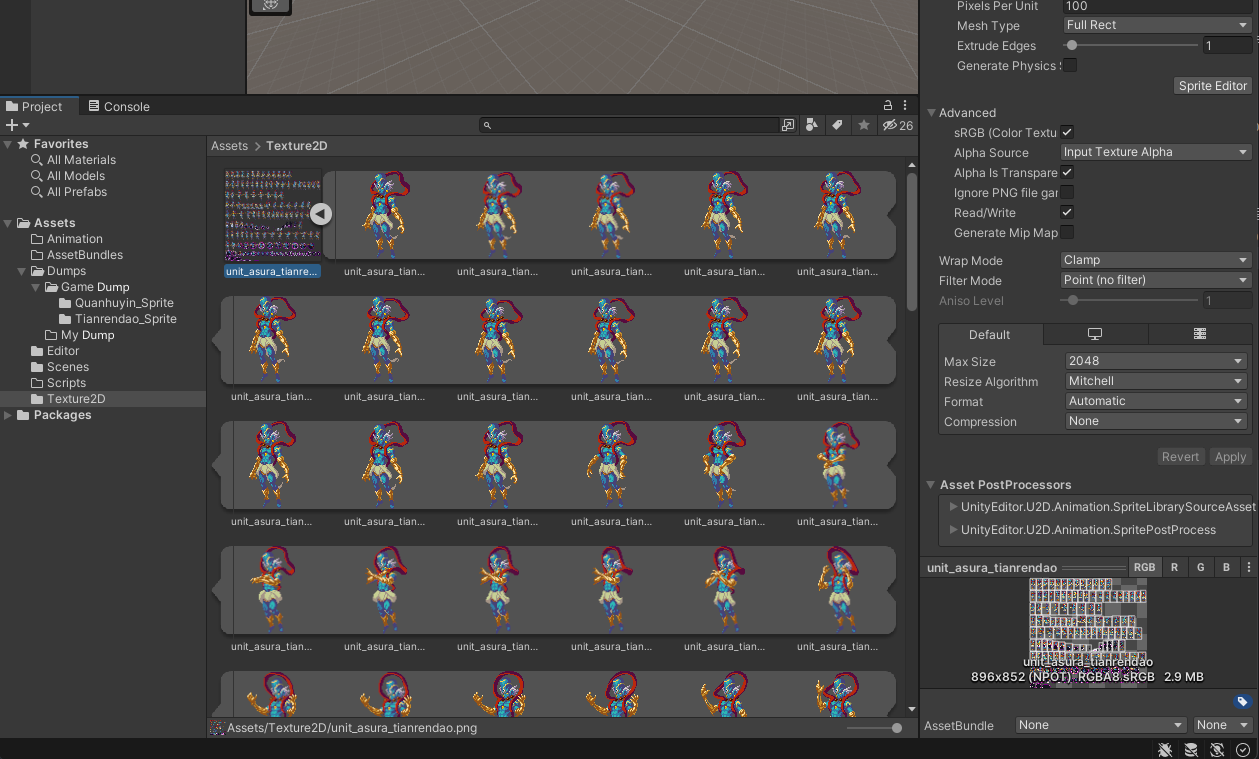Enable the Generate Mip Map checkbox

pos(1067,232)
